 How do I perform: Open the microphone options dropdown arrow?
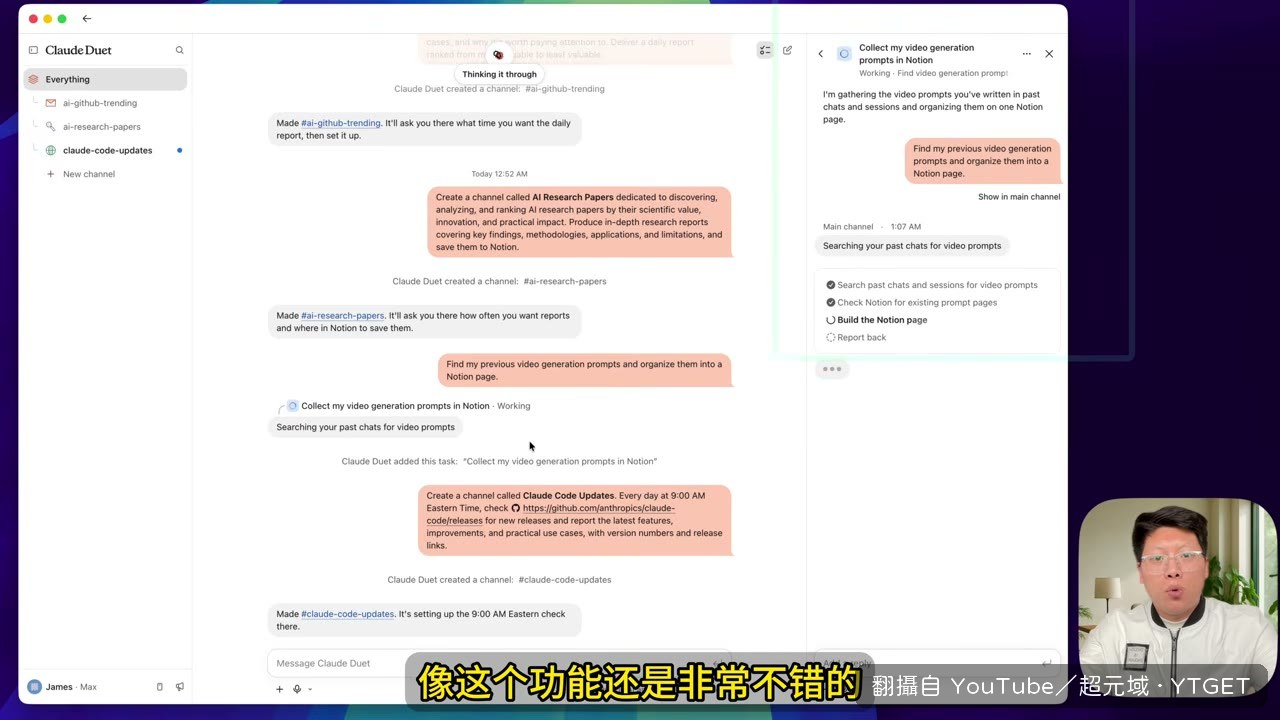[x=310, y=689]
